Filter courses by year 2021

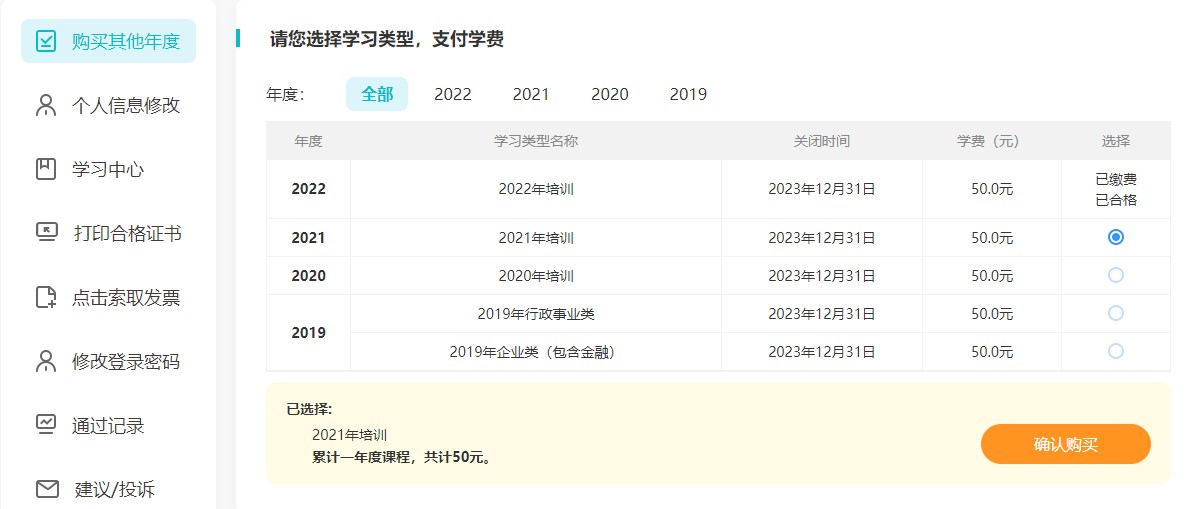click(531, 94)
